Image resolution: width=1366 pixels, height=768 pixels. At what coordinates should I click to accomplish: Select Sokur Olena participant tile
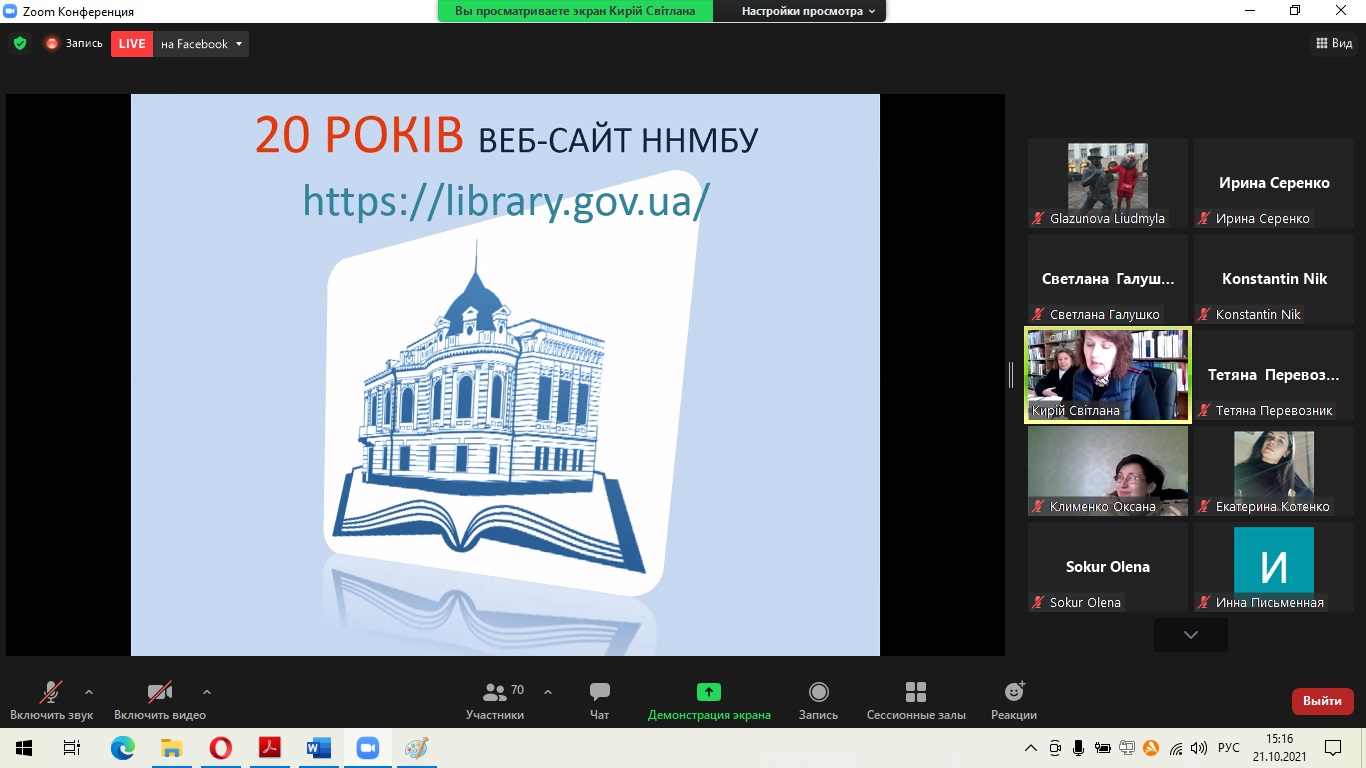[1108, 567]
